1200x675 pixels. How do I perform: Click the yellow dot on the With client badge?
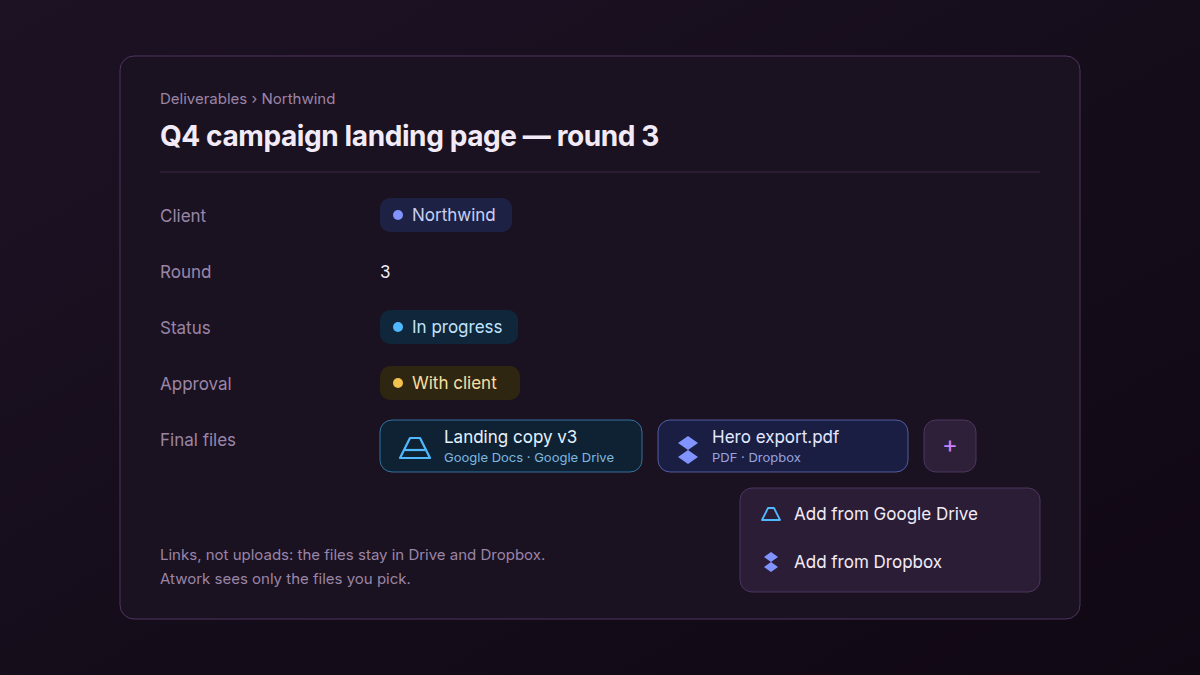(x=398, y=383)
